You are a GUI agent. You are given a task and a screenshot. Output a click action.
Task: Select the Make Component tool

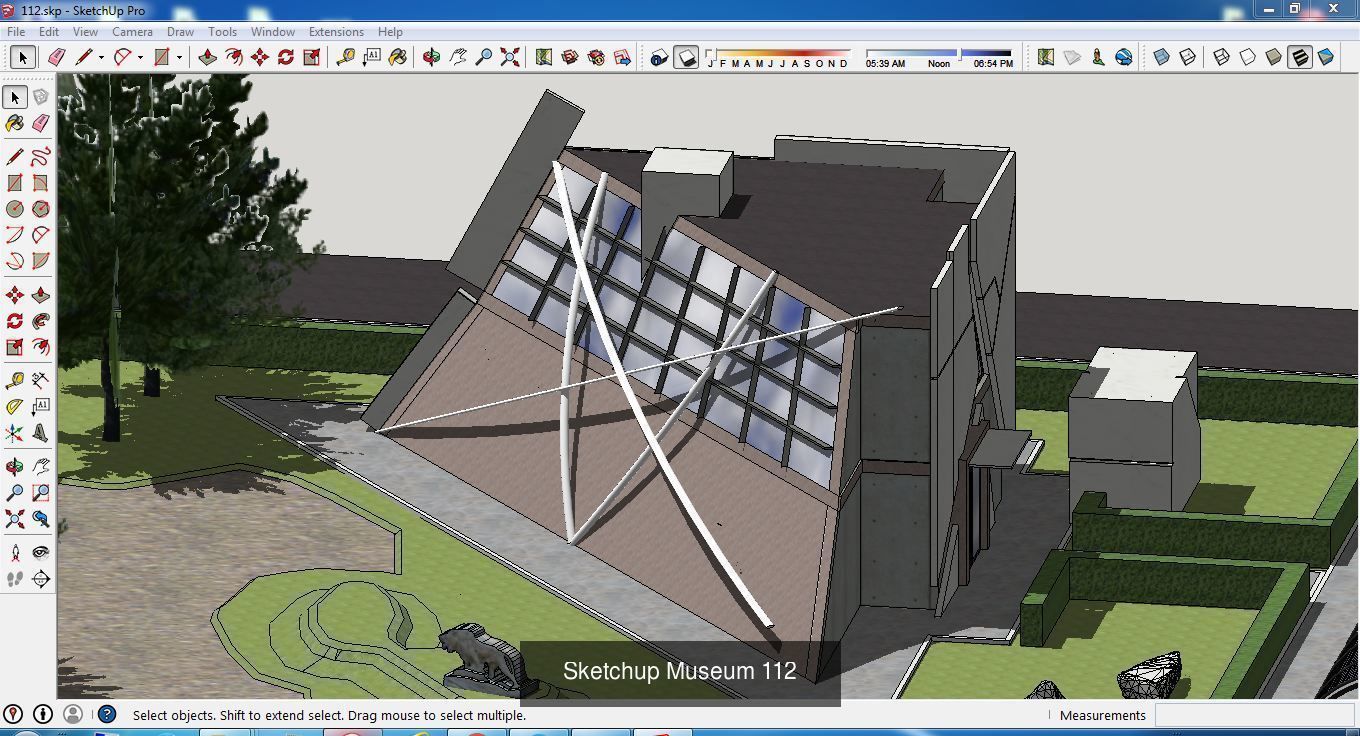pyautogui.click(x=40, y=97)
